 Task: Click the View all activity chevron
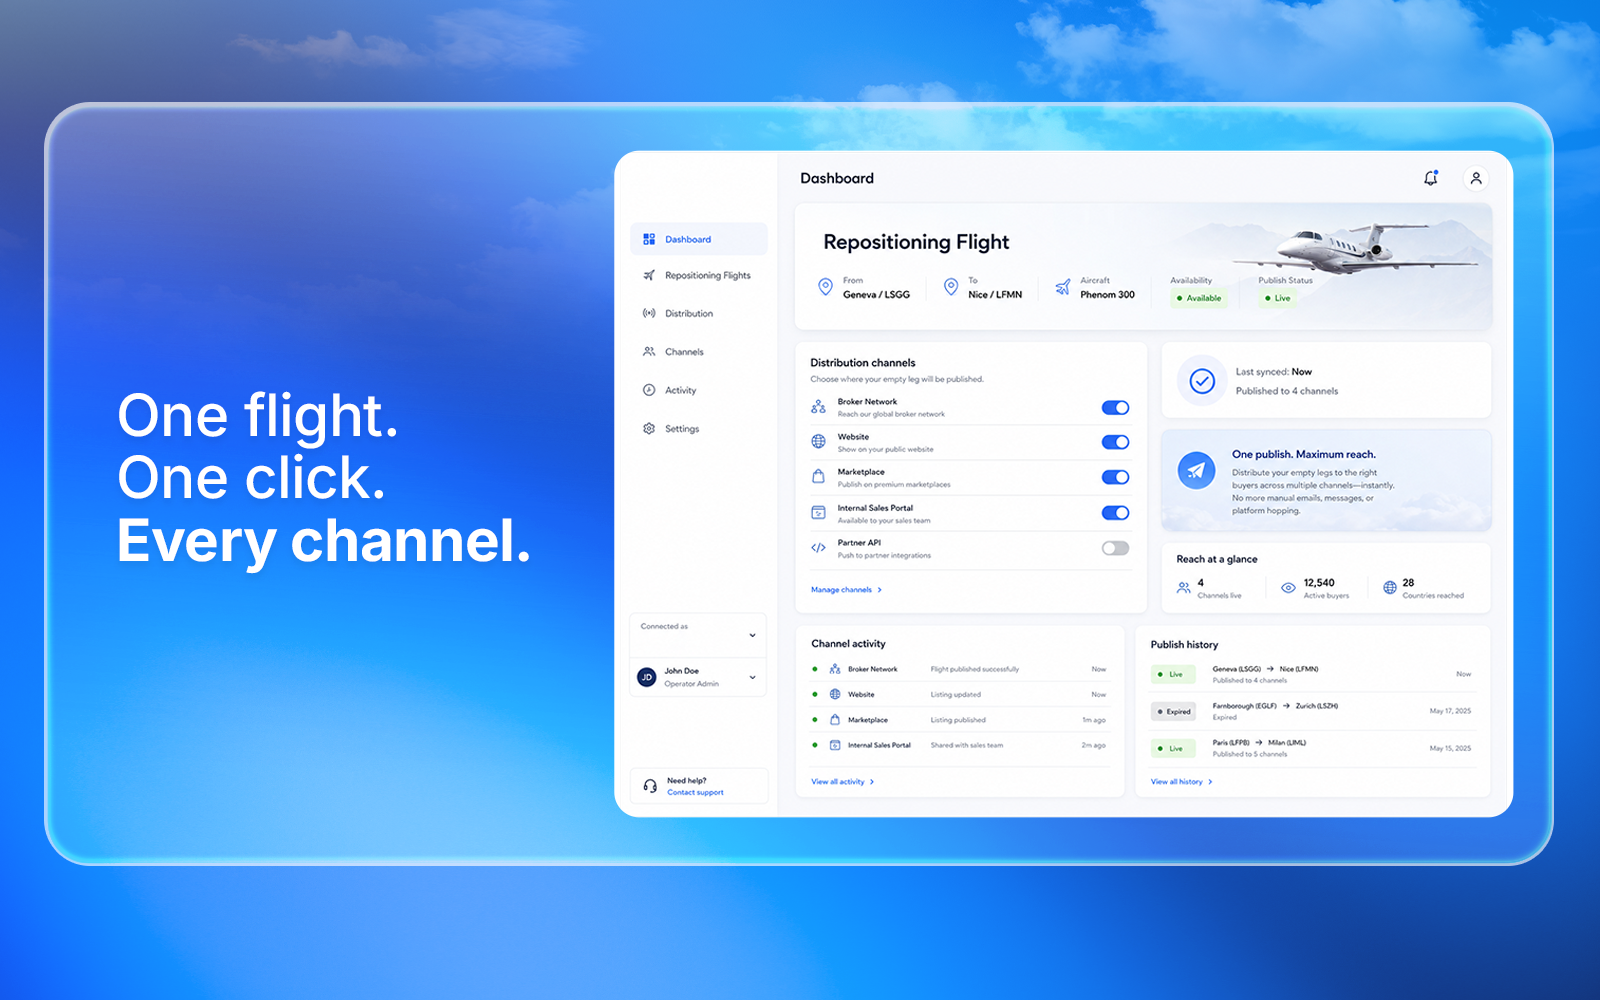click(872, 782)
